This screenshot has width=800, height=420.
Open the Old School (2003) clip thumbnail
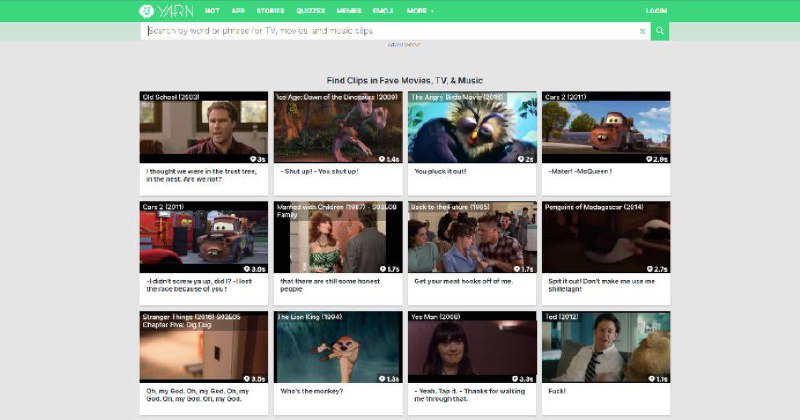[204, 127]
